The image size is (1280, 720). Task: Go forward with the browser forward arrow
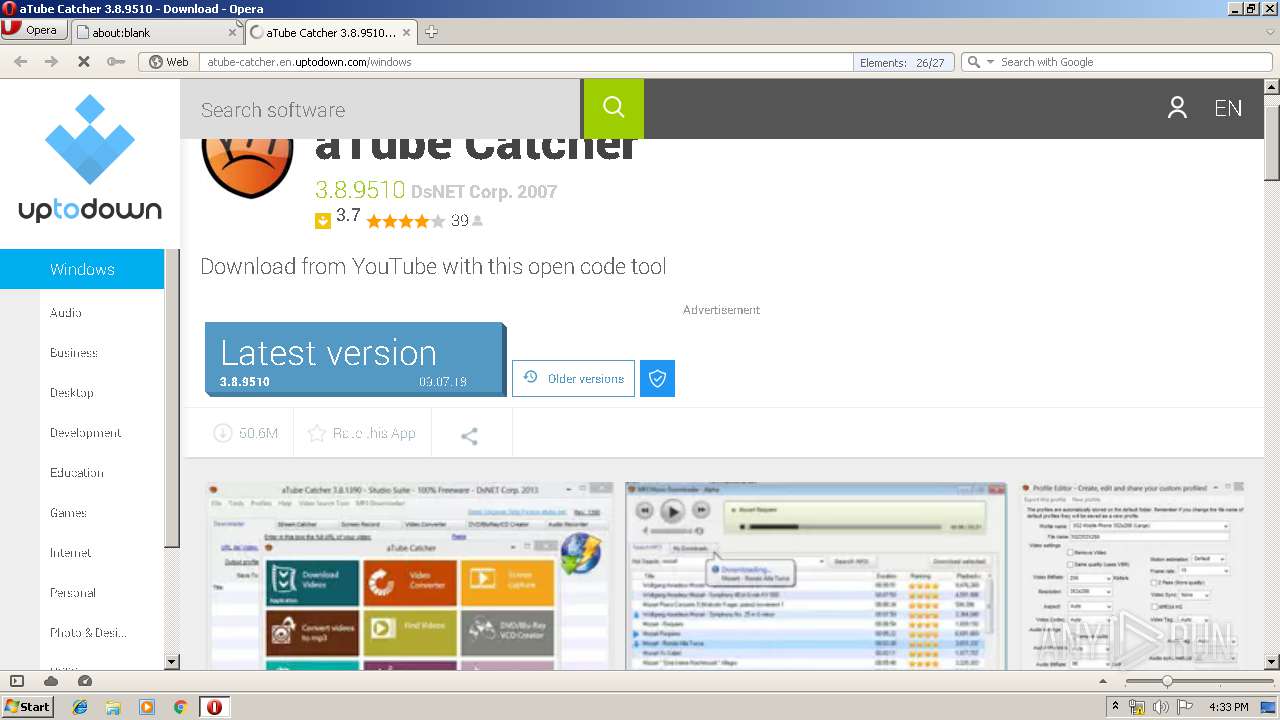(51, 62)
